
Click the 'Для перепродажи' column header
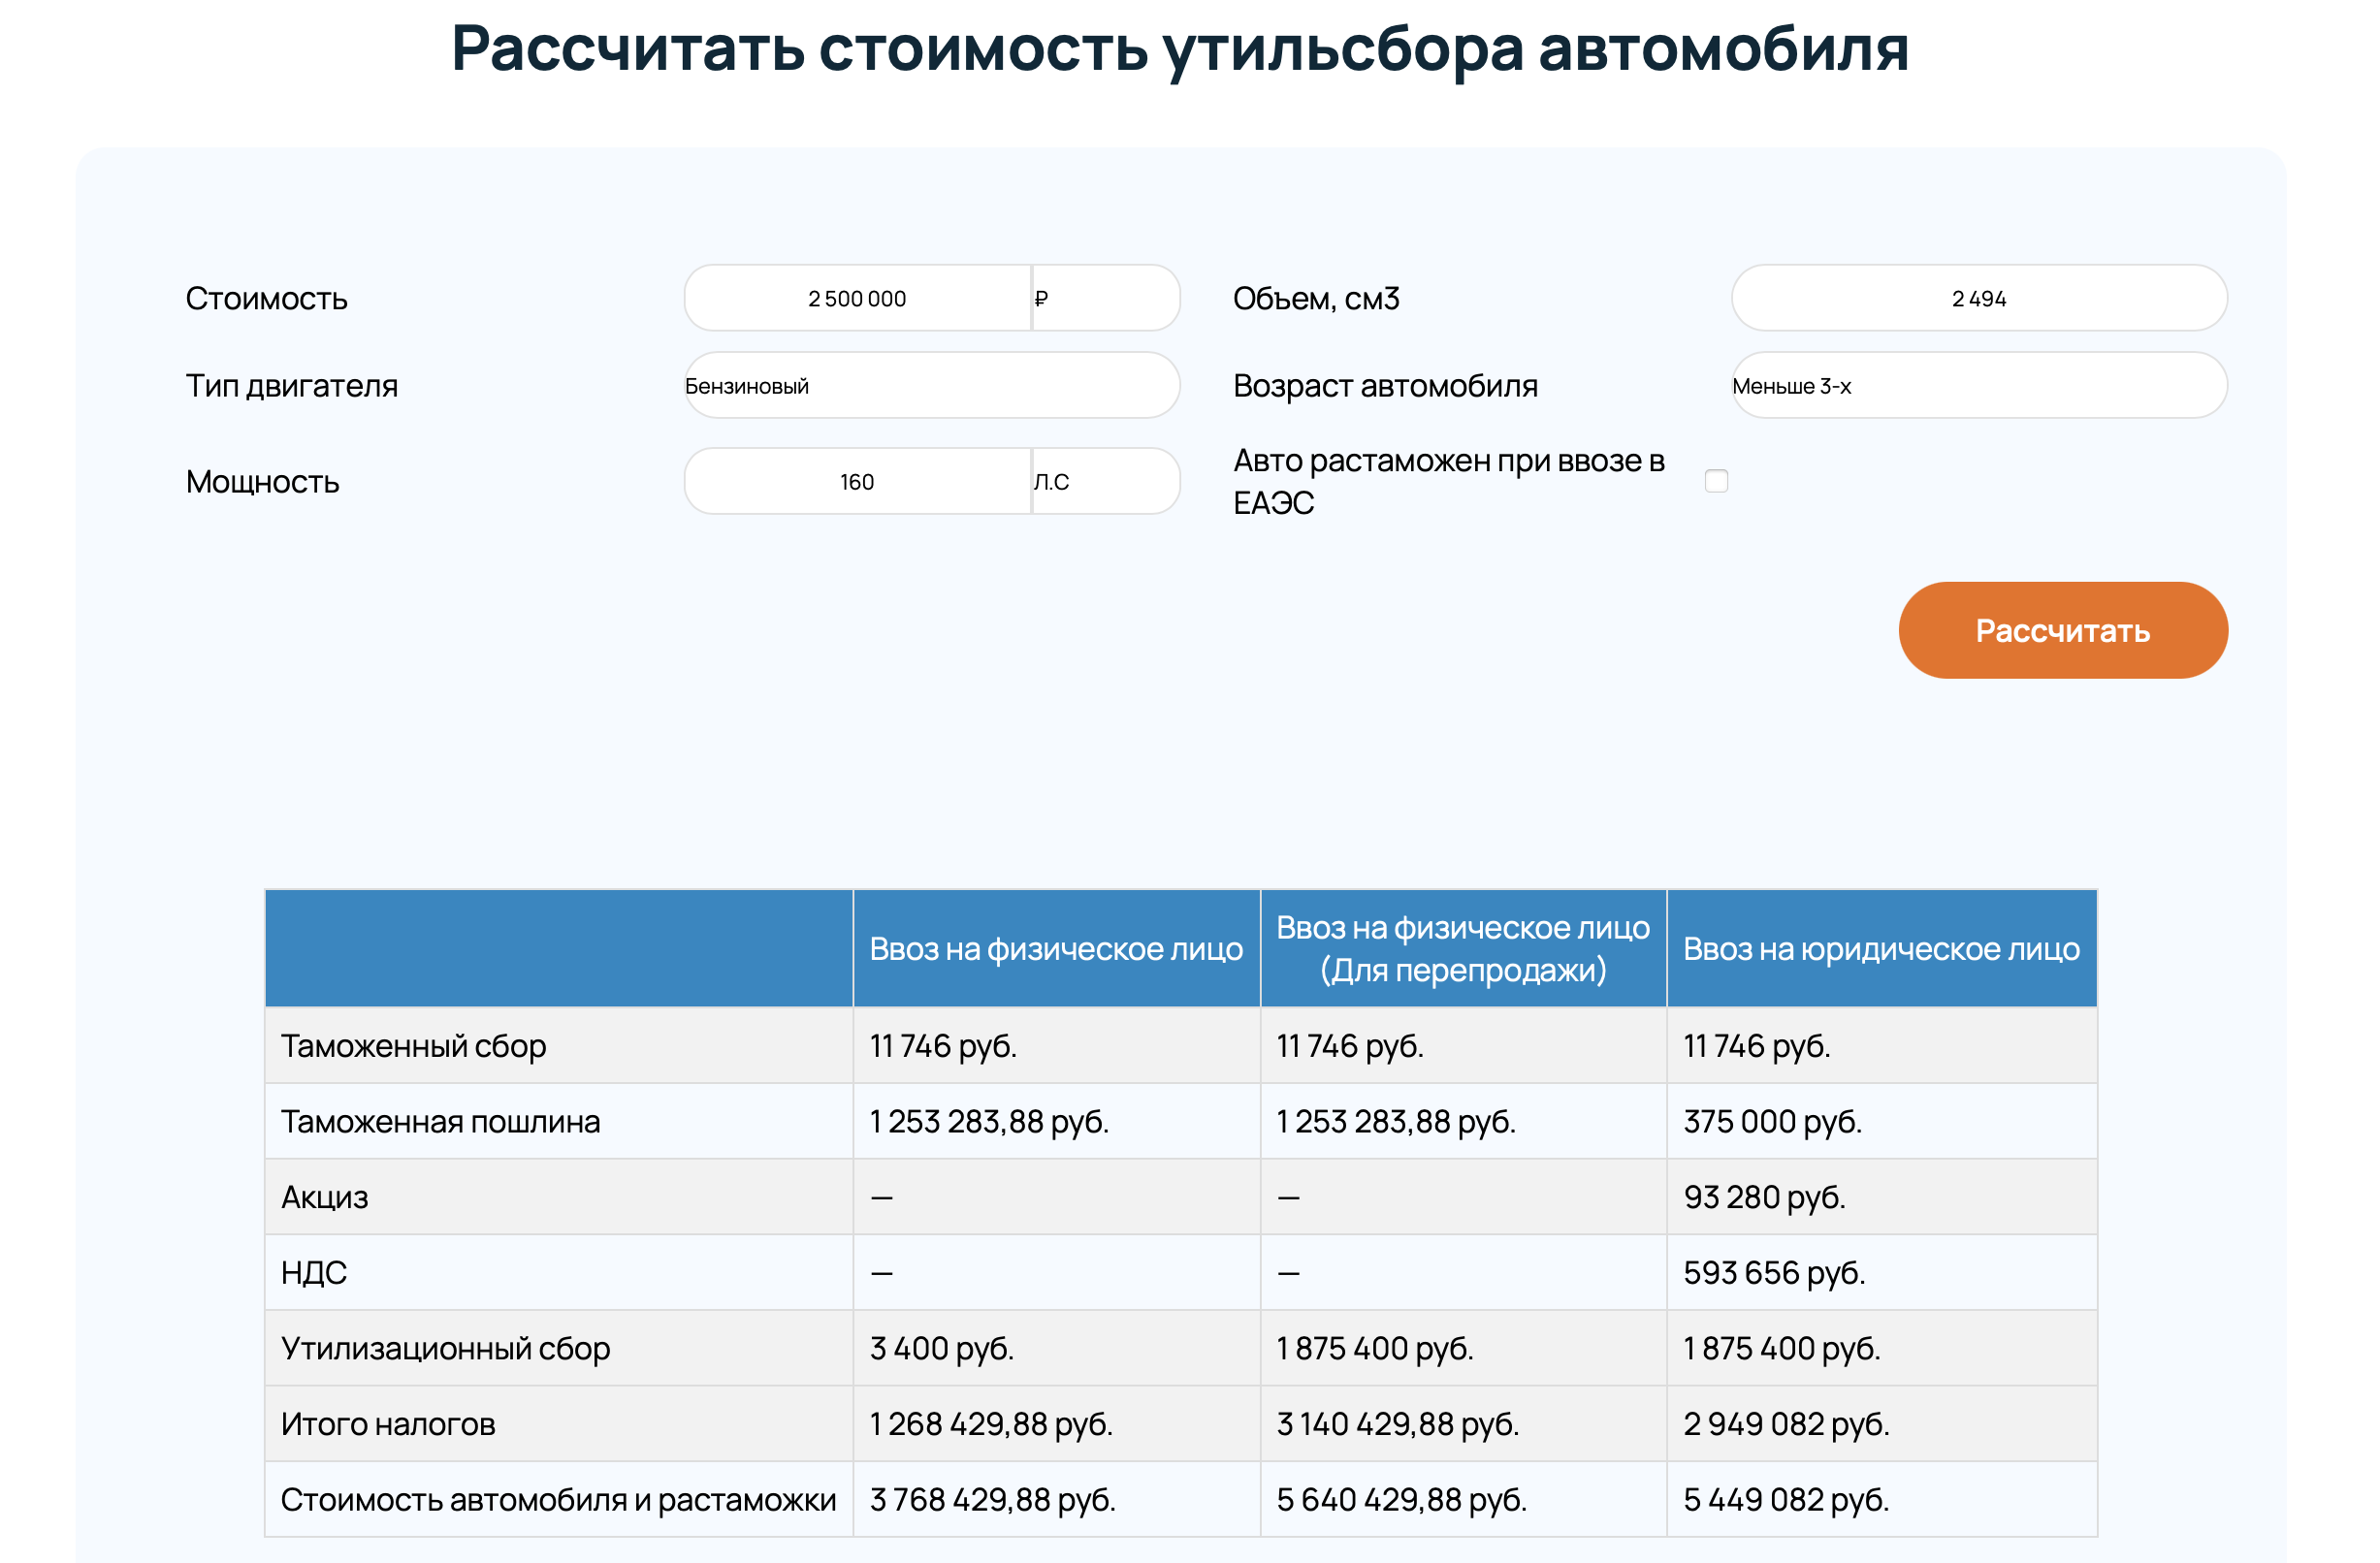pos(1463,949)
